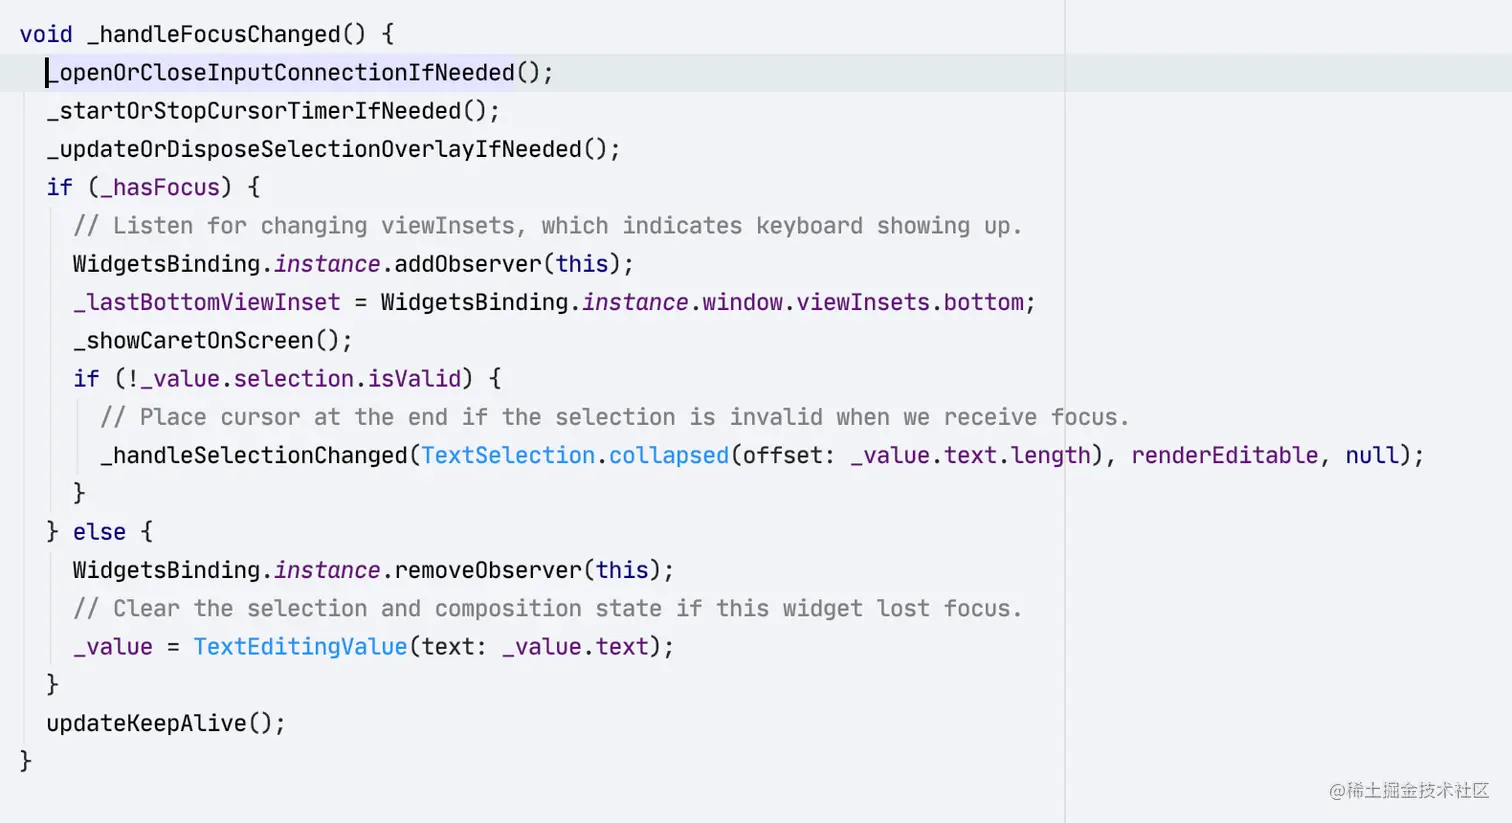Image resolution: width=1512 pixels, height=823 pixels.
Task: Click instance in the window.viewInsets line
Action: pyautogui.click(x=635, y=302)
